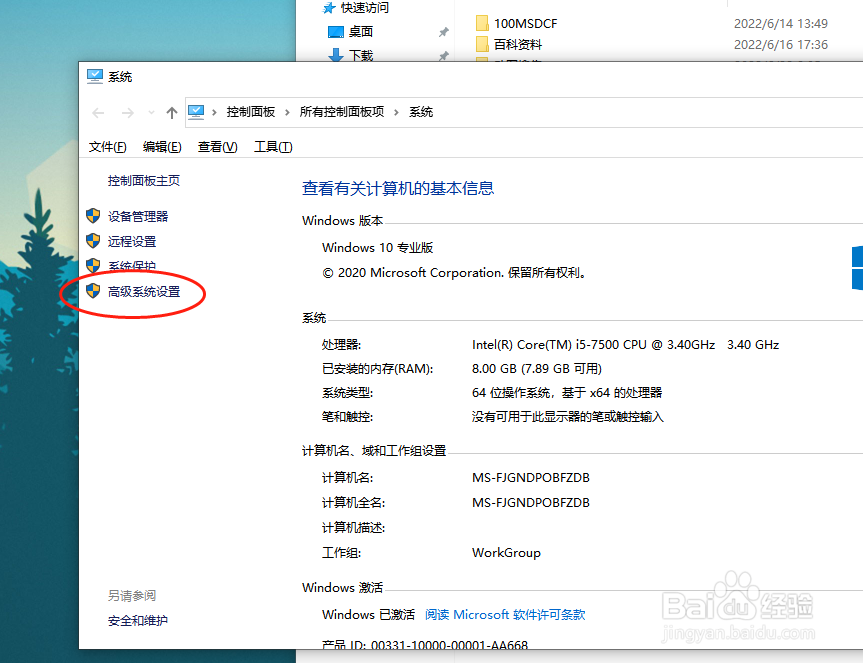863x663 pixels.
Task: Open the 查看(V) menu
Action: (217, 147)
